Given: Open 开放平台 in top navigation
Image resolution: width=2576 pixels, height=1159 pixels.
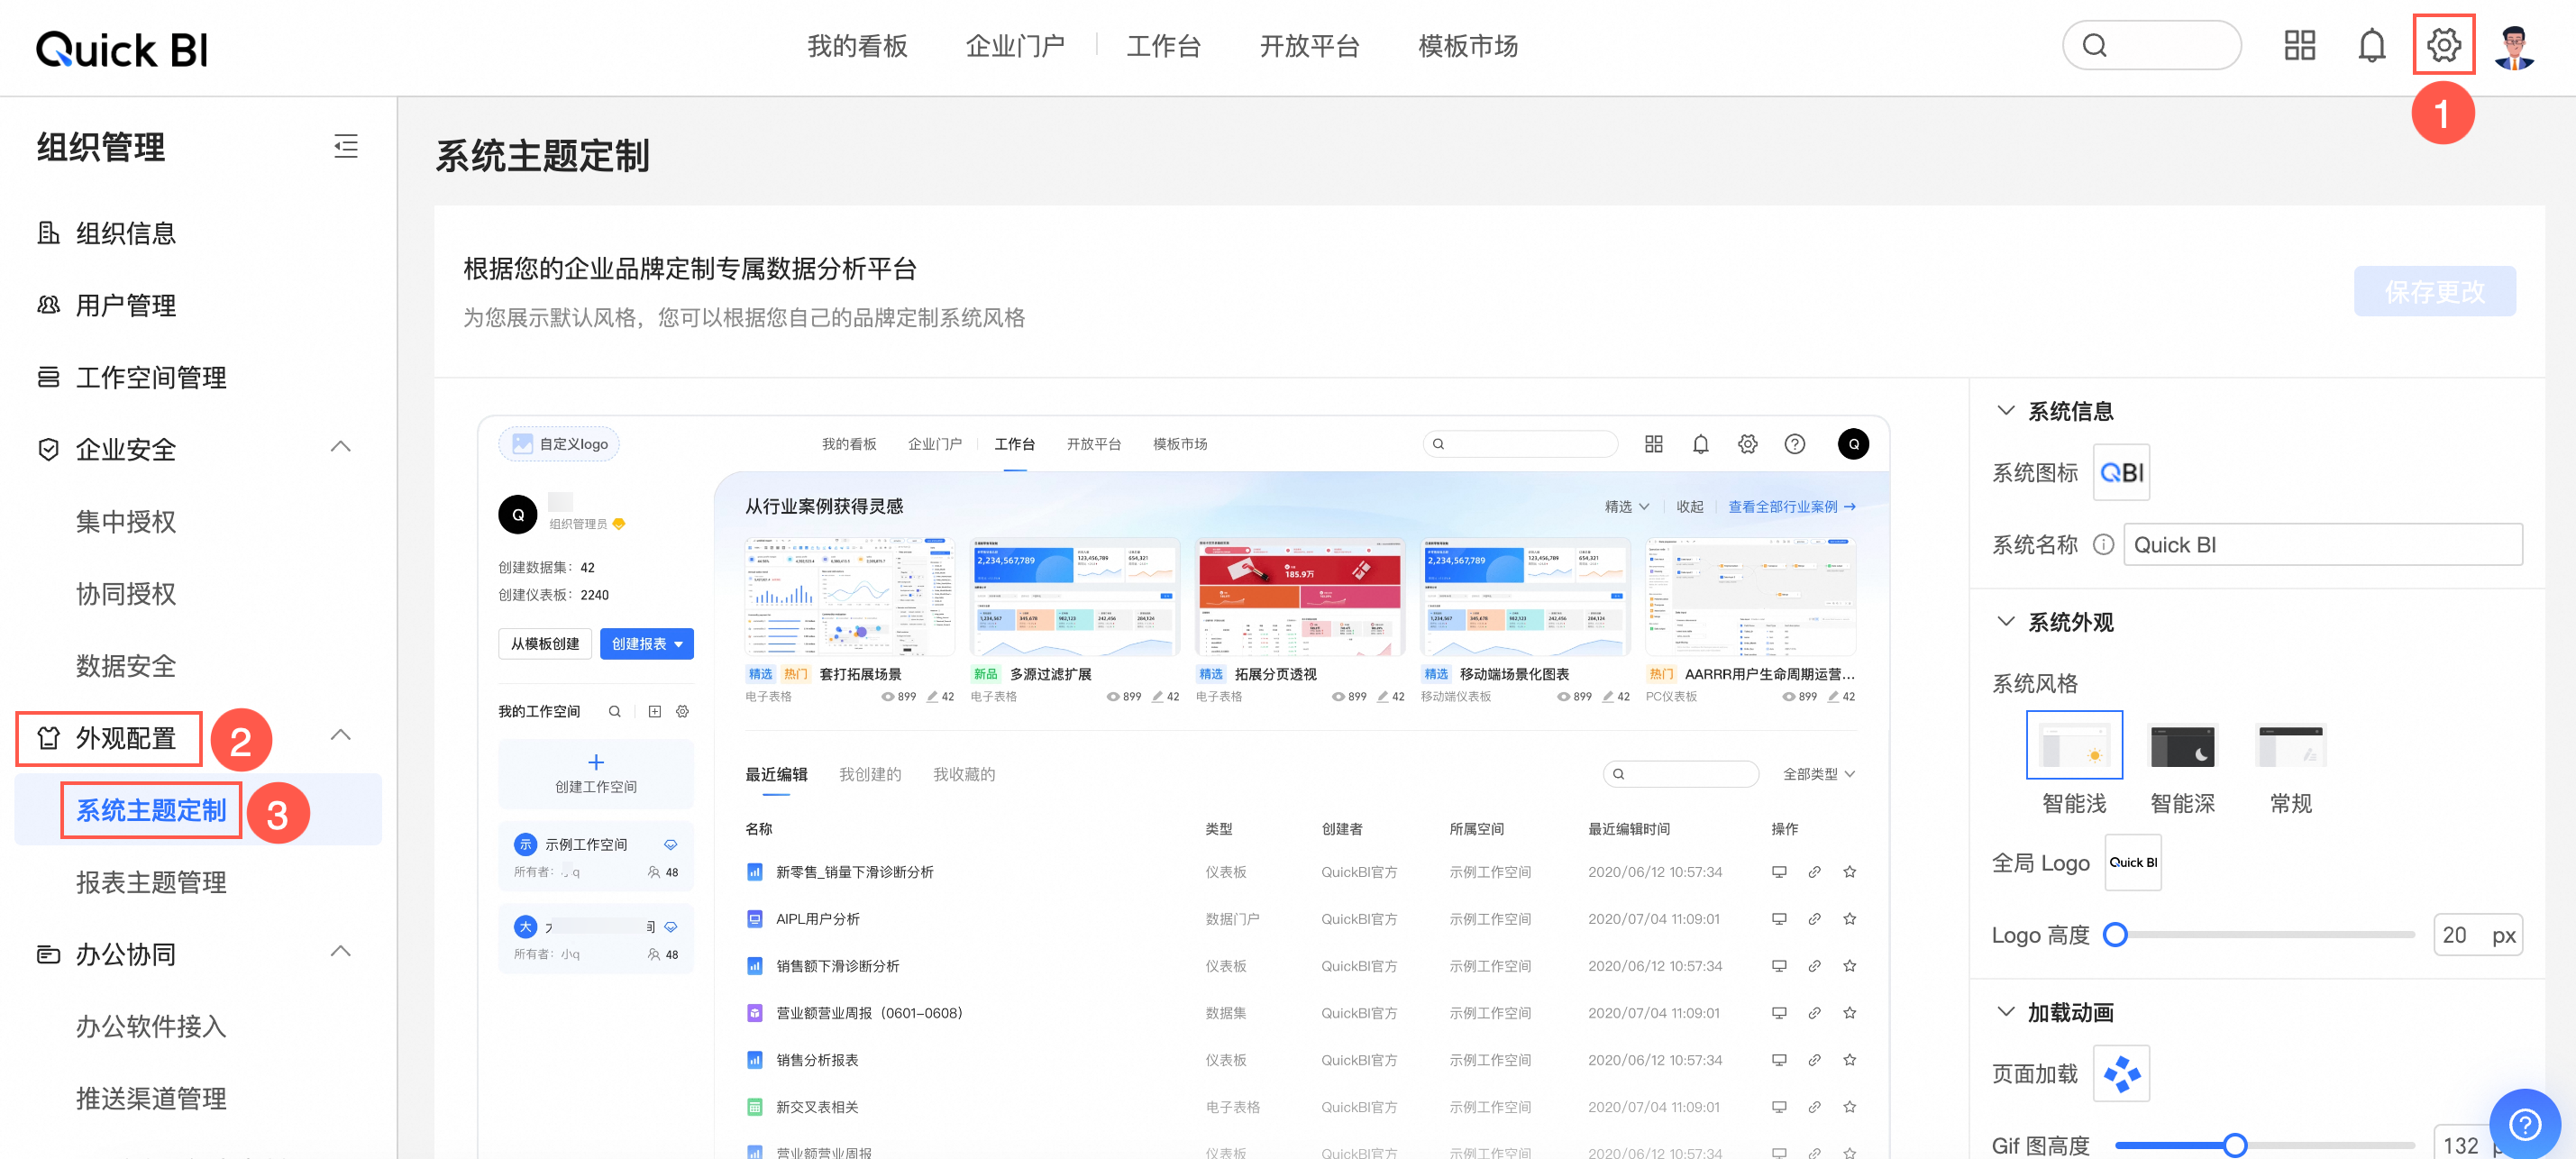Looking at the screenshot, I should coord(1309,46).
